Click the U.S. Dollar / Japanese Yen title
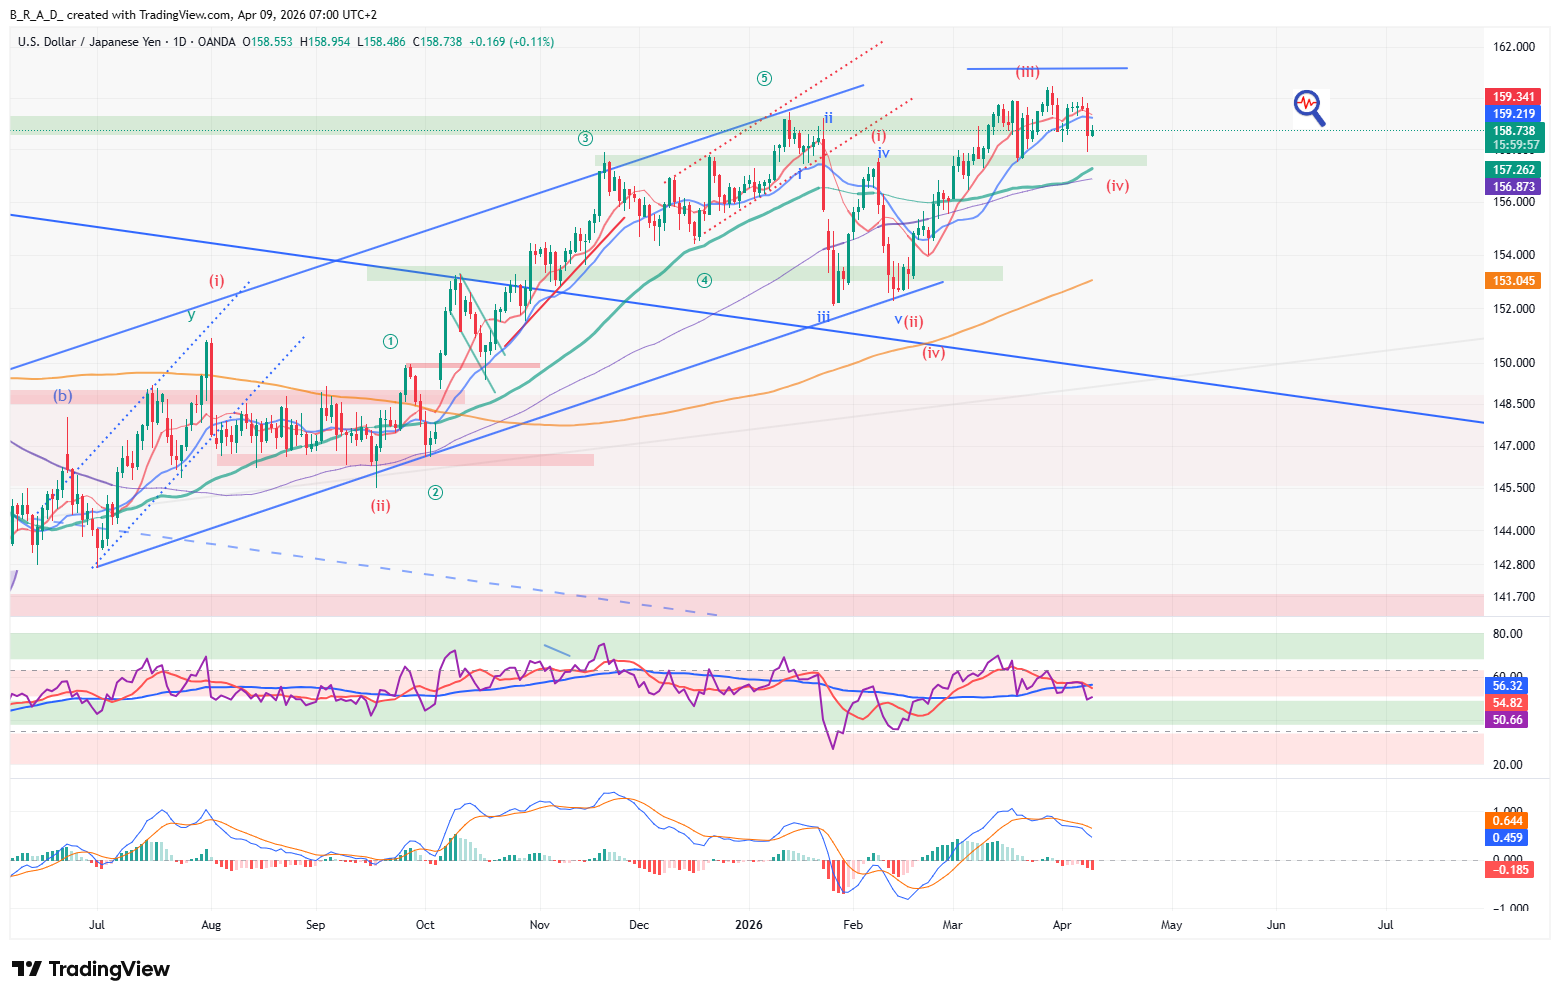 89,42
